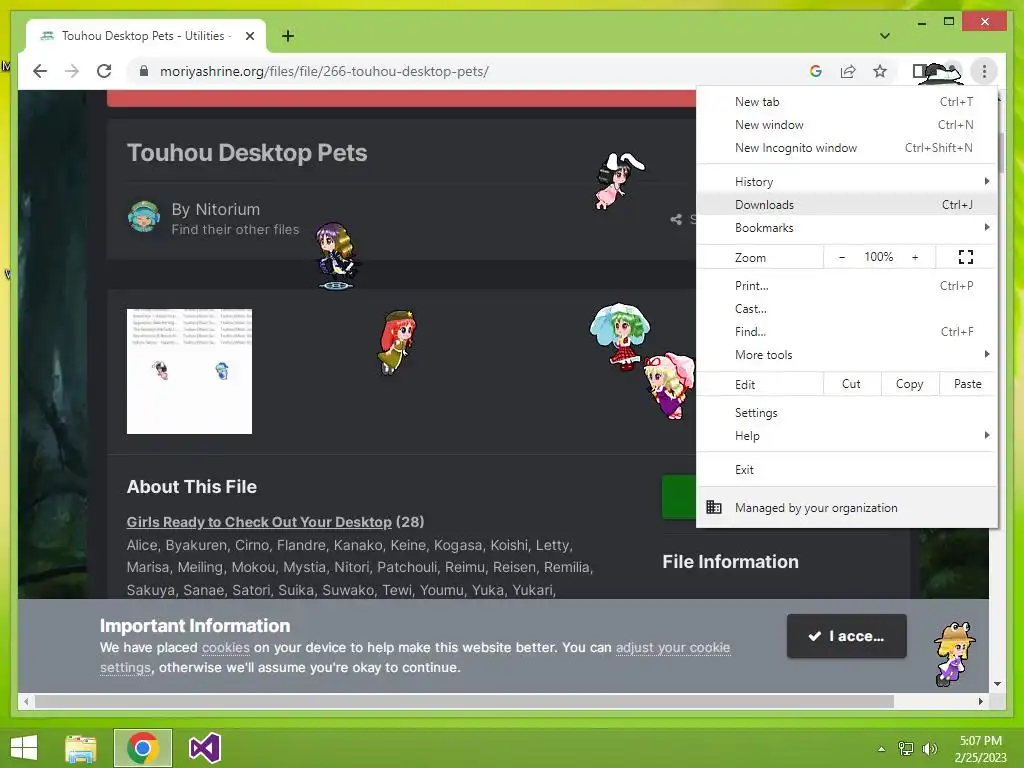Choose Find... in the menu
1024x768 pixels.
point(847,331)
